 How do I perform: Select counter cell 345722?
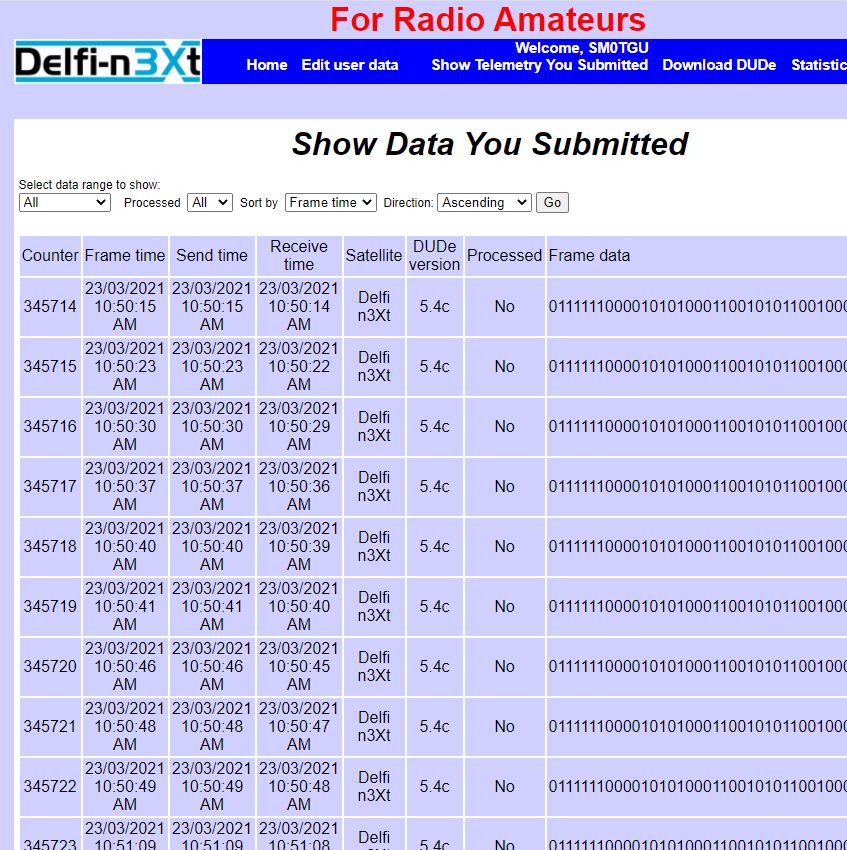point(50,787)
